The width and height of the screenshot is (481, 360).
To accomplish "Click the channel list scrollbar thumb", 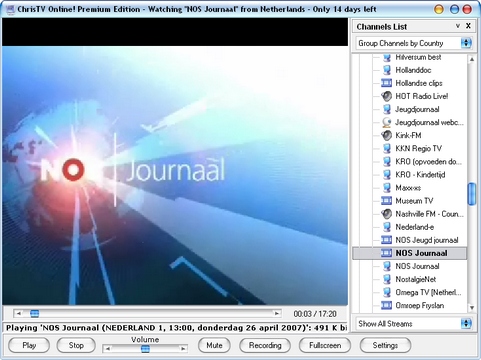I will tap(472, 194).
